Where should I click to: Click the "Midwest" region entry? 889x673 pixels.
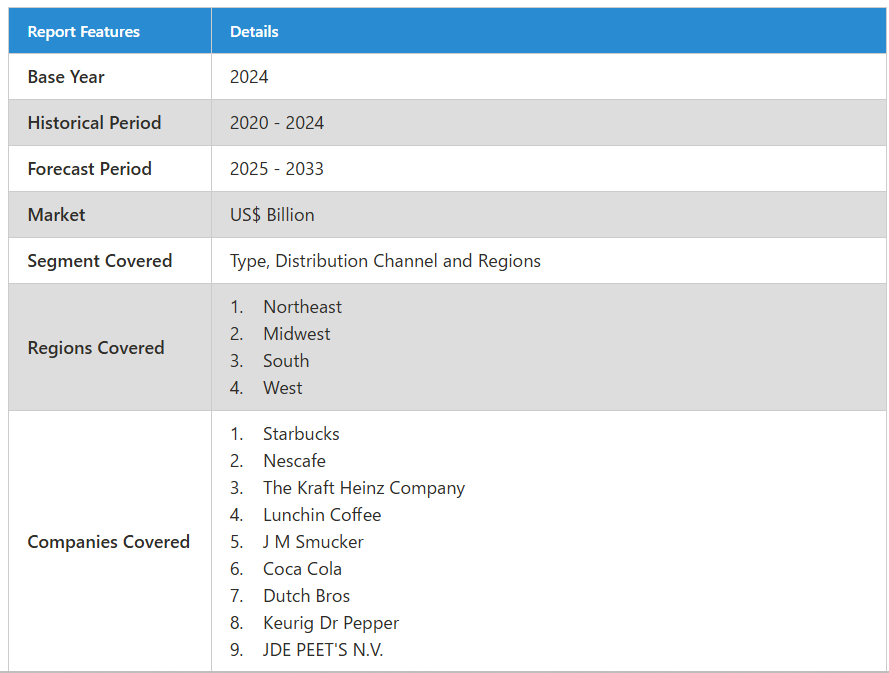[297, 334]
